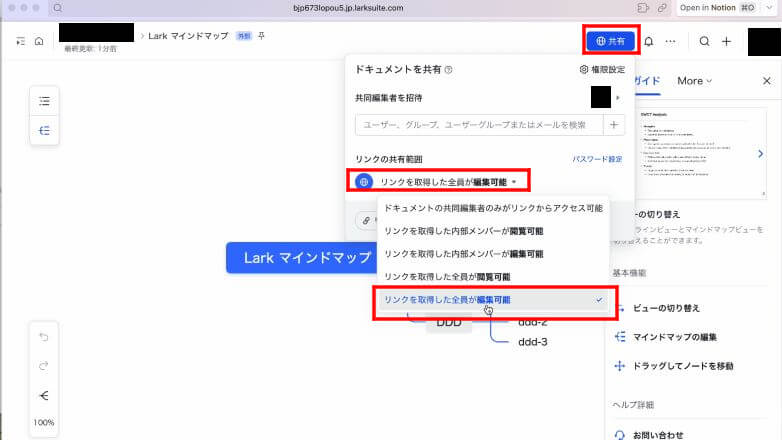
Task: Select リンクを取得した全員が閲覧可能 option
Action: click(x=493, y=277)
